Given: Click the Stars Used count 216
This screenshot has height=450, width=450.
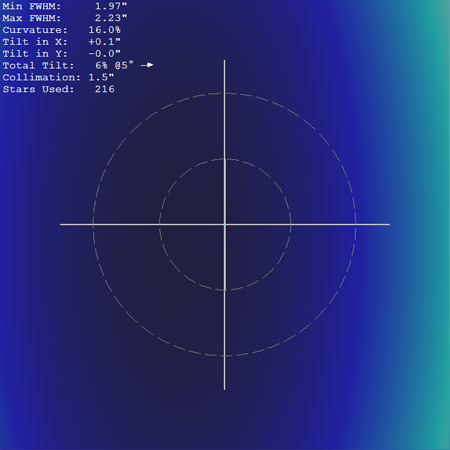Looking at the screenshot, I should (104, 89).
